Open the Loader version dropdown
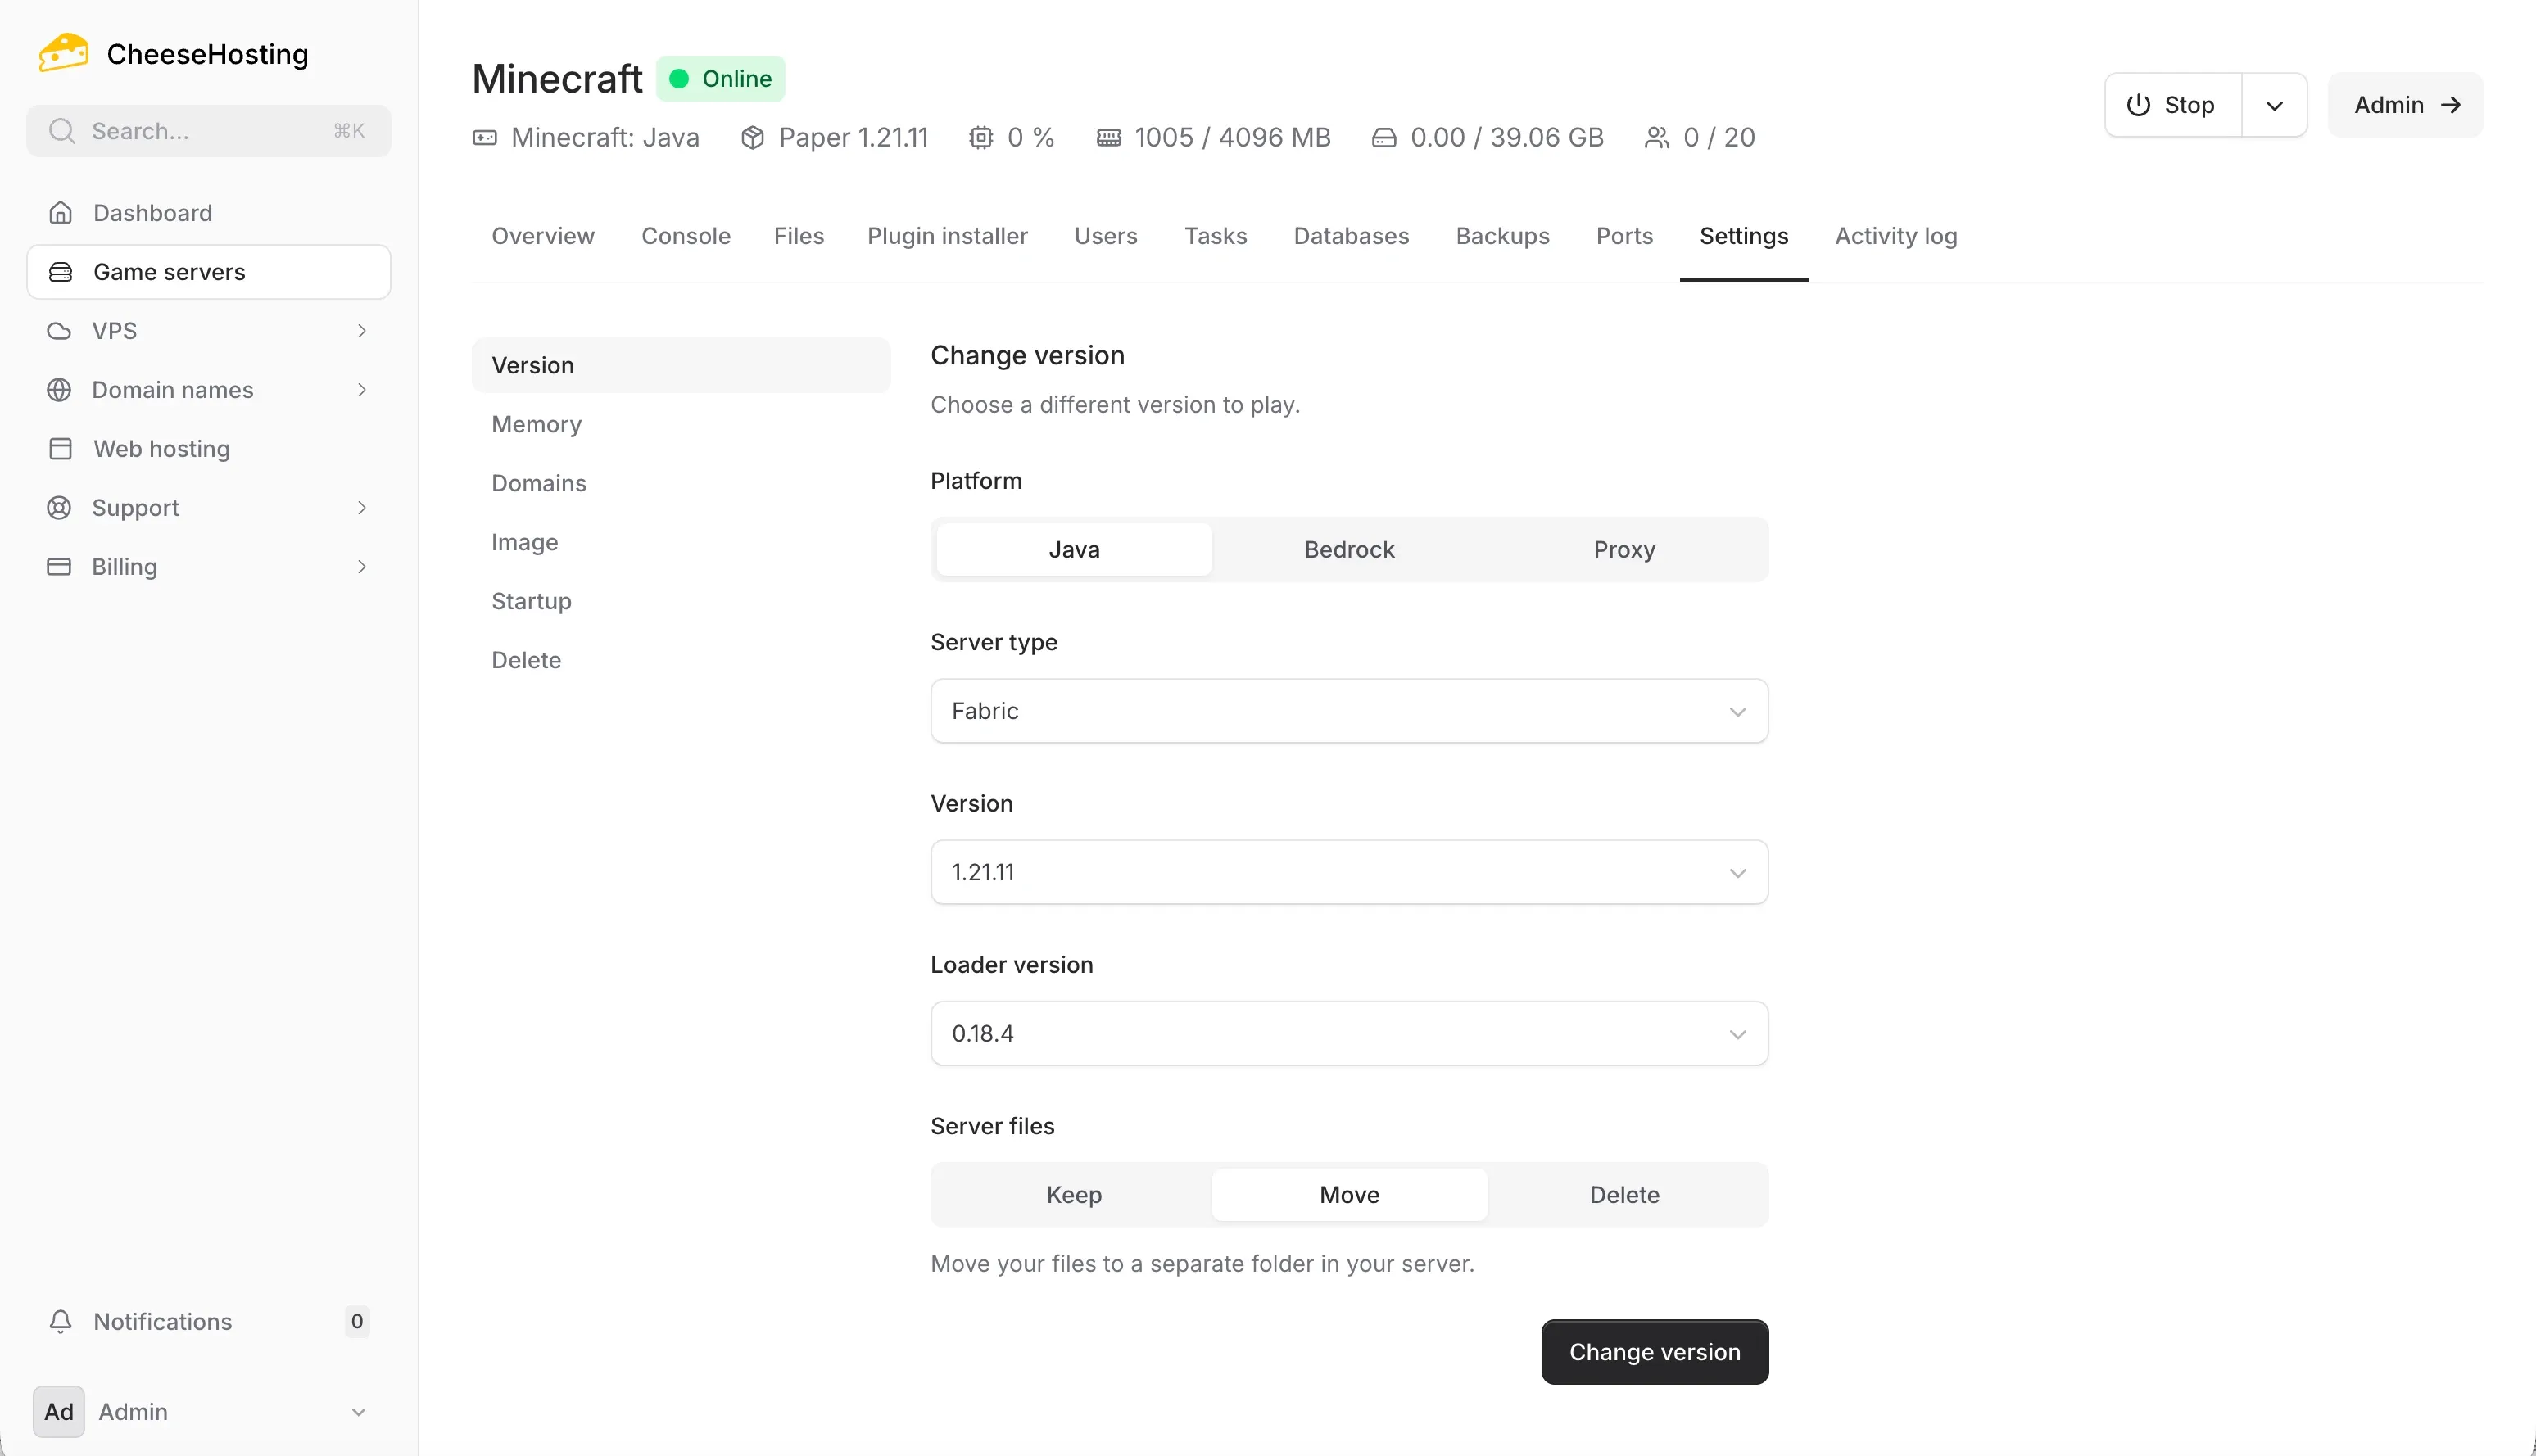Screen dimensions: 2536x1456 [1348, 1032]
